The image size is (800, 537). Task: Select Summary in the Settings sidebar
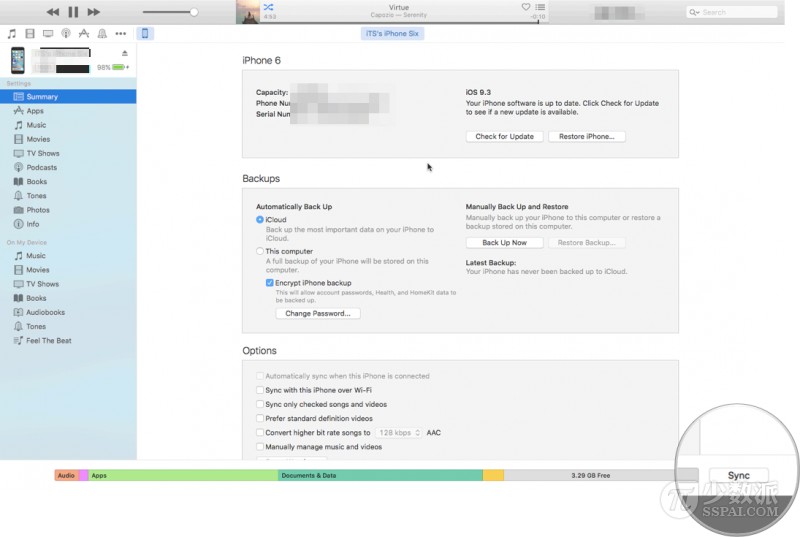coord(68,96)
